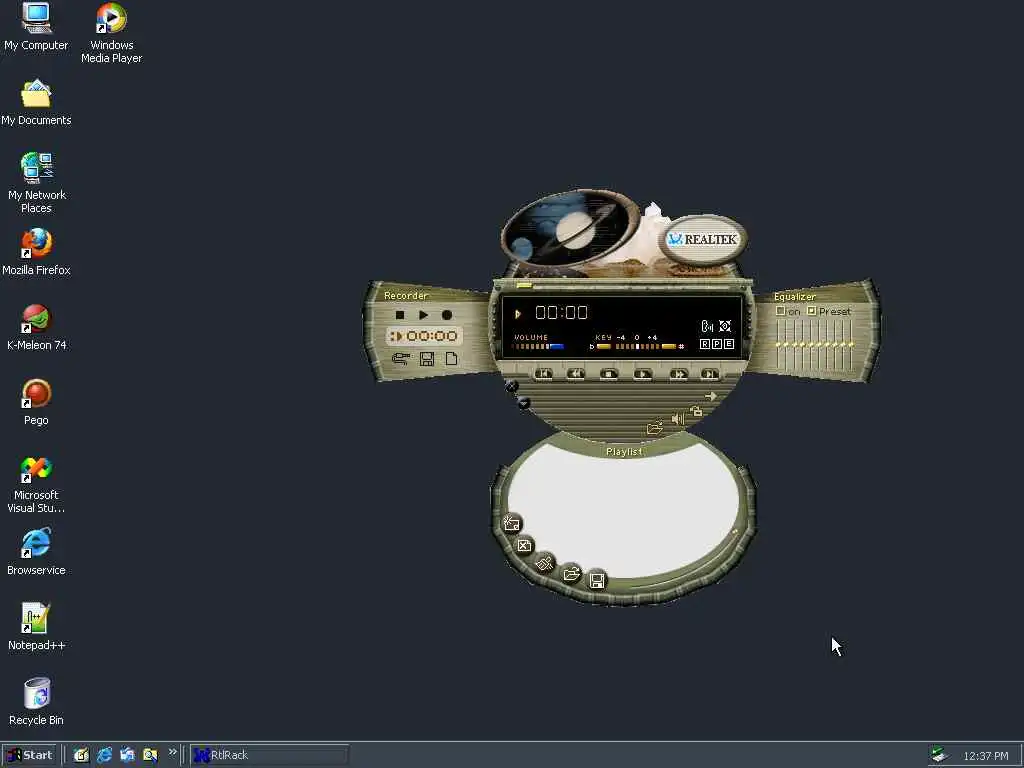Clear the playlist with the brush icon
Viewport: 1024px width, 768px height.
(x=544, y=563)
